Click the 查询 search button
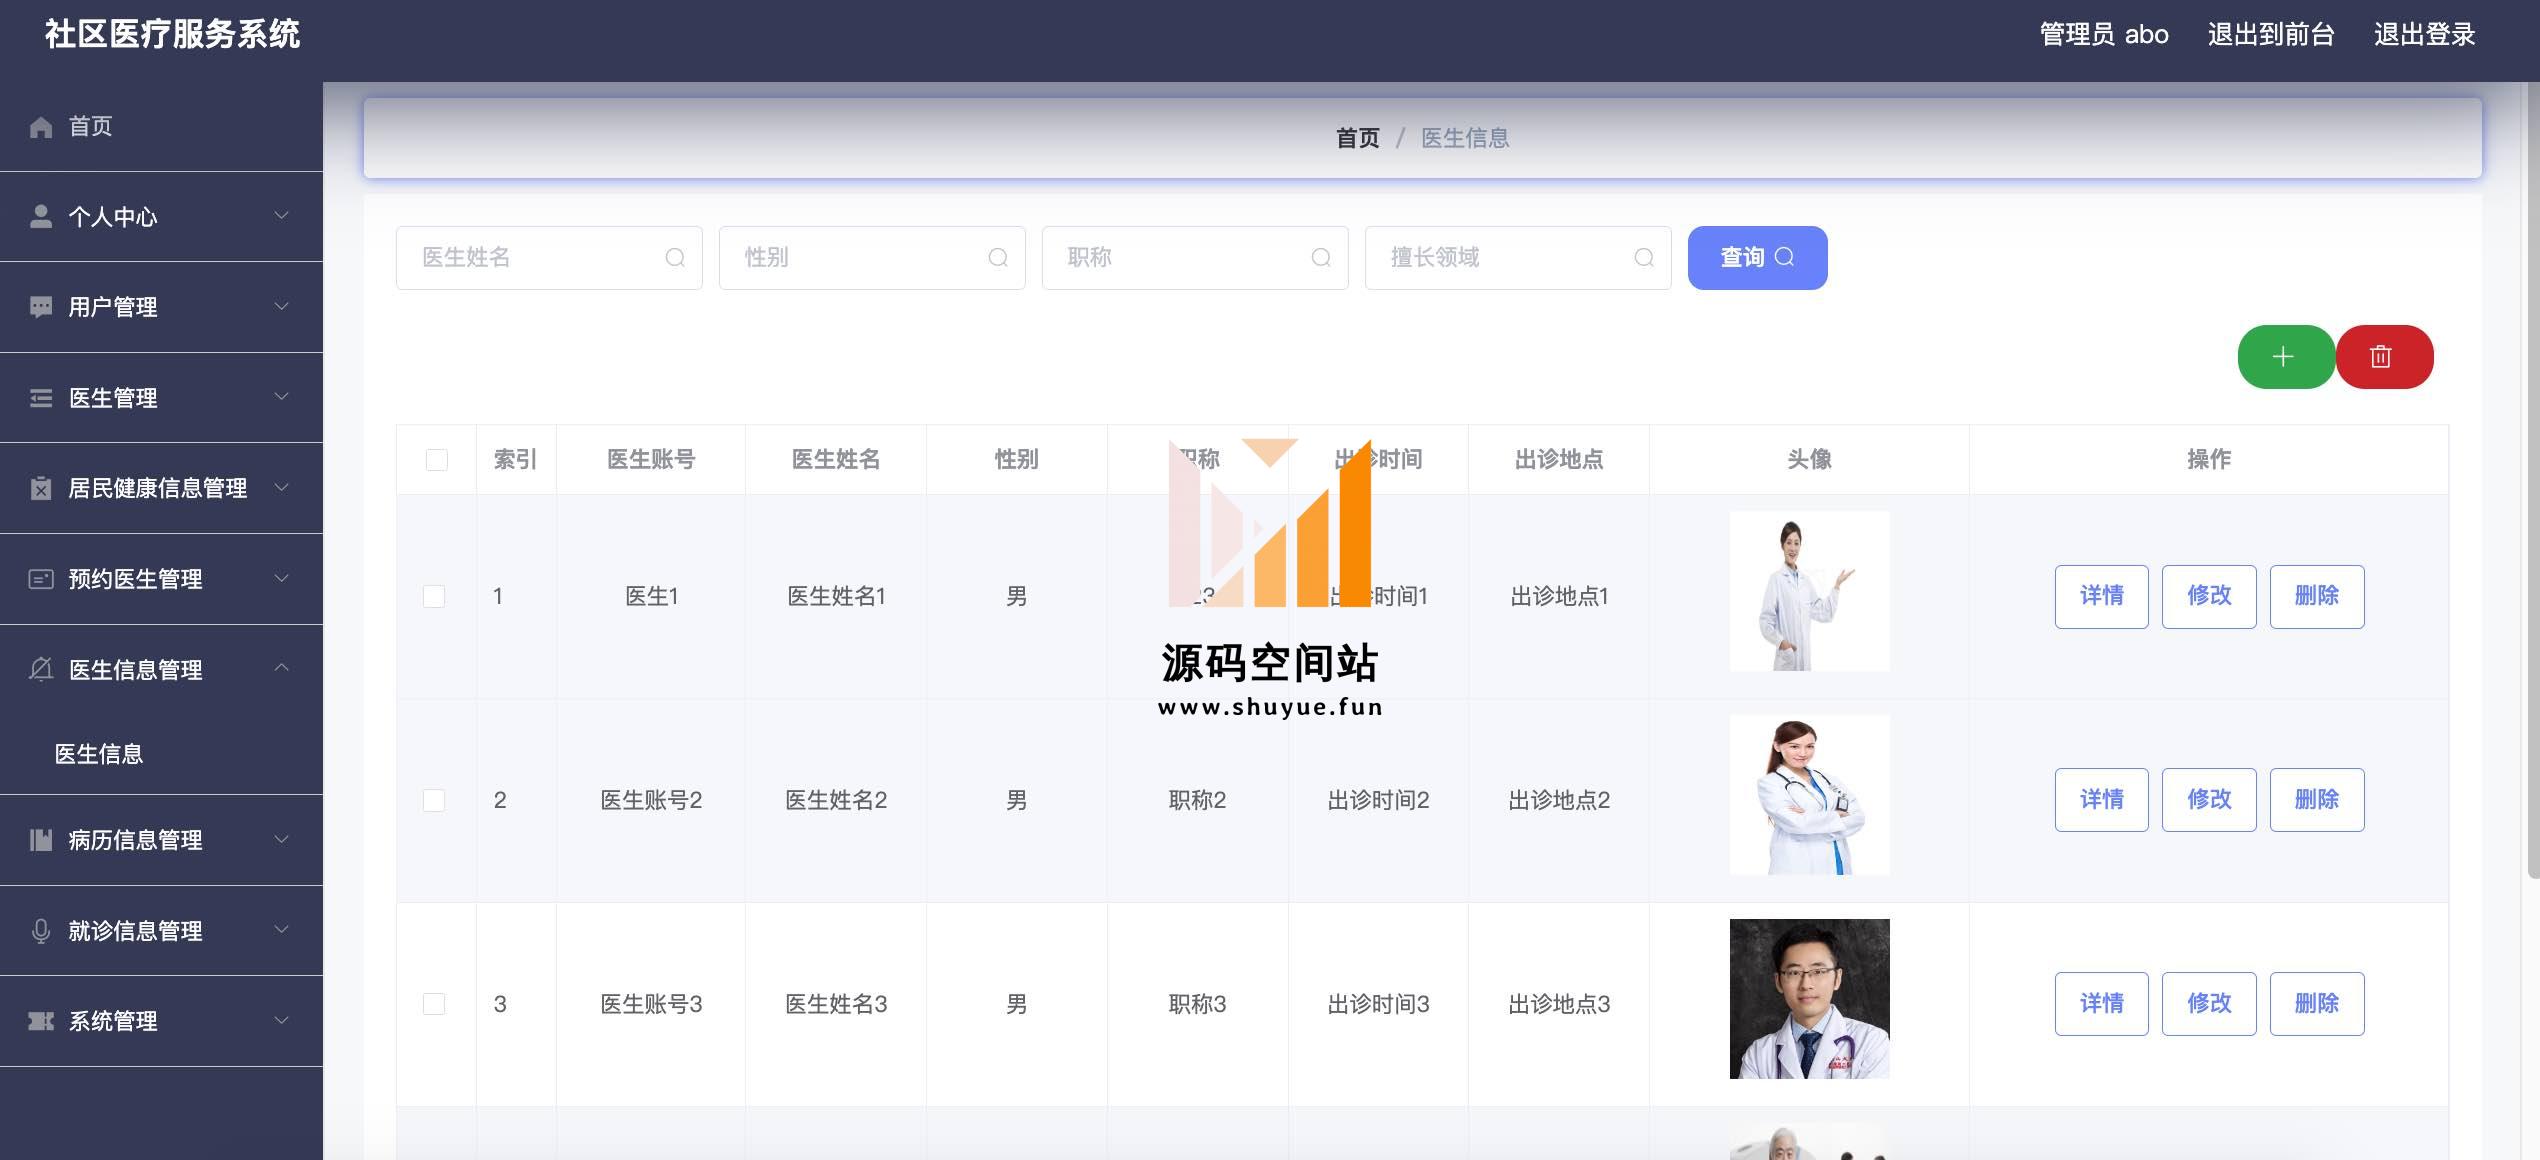This screenshot has height=1160, width=2540. [1757, 258]
